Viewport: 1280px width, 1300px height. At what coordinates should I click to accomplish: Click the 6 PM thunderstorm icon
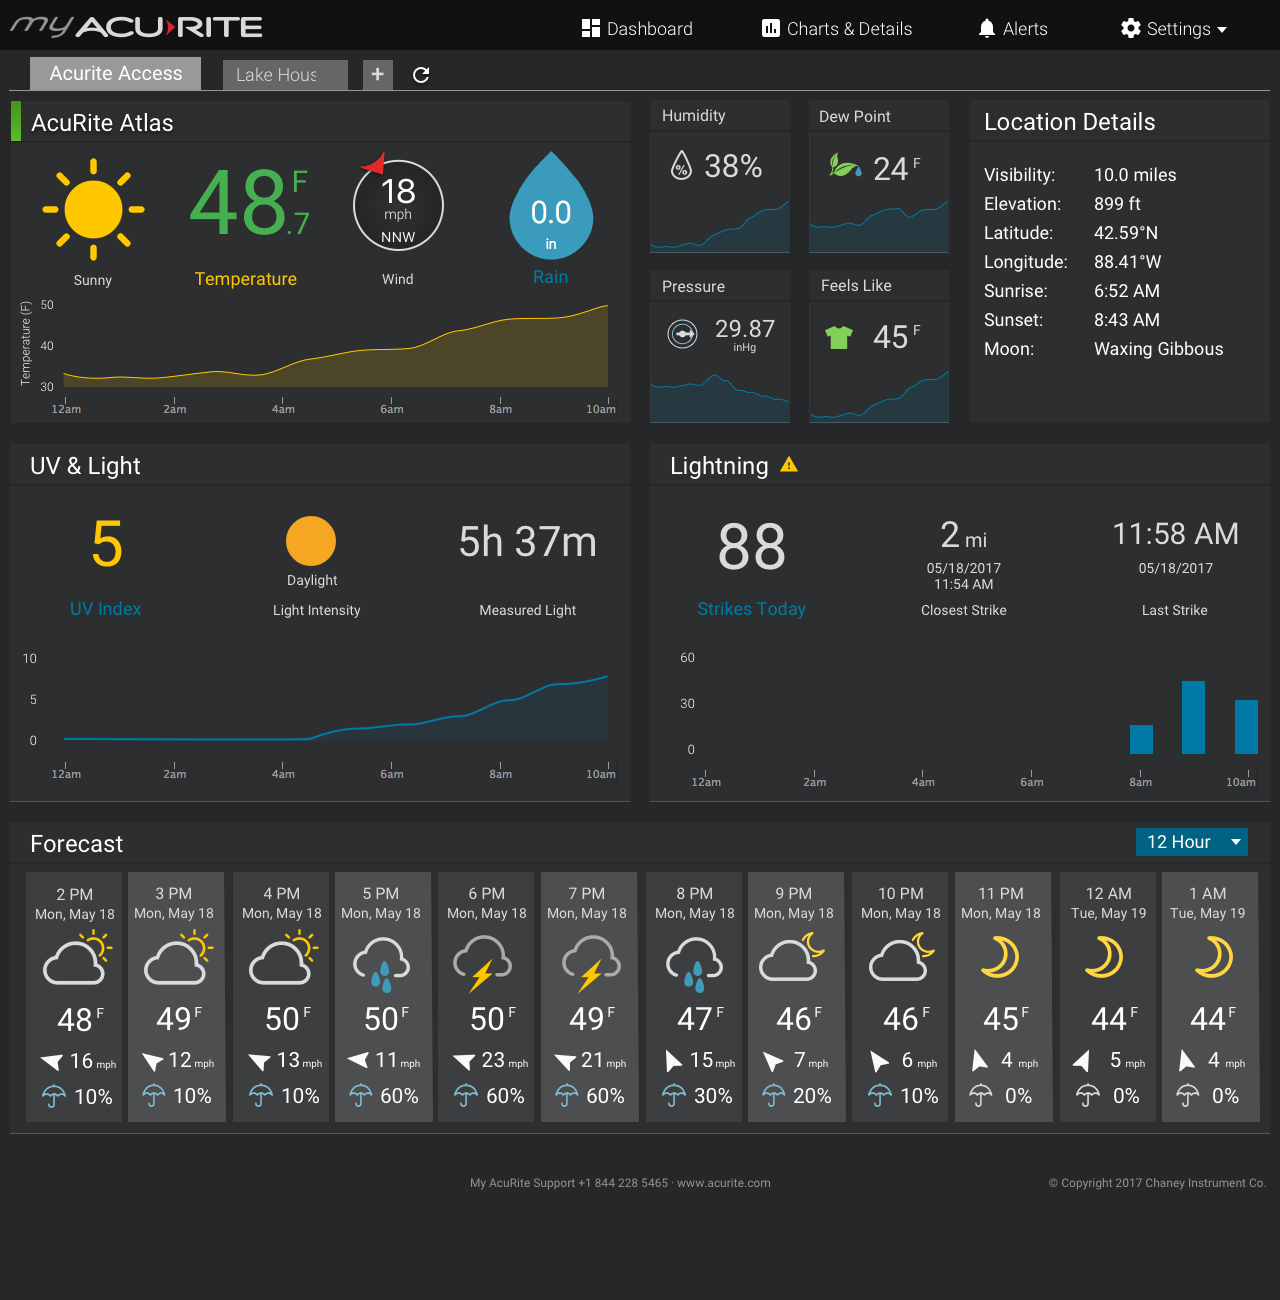coord(482,963)
